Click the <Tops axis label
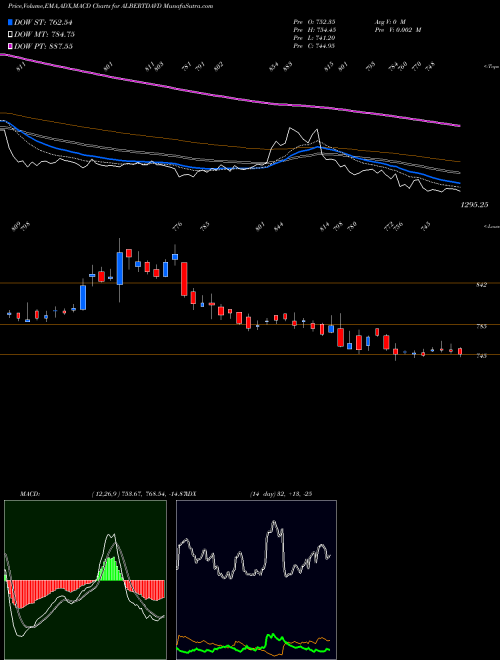Viewport: 500px width, 660px height. click(x=492, y=67)
